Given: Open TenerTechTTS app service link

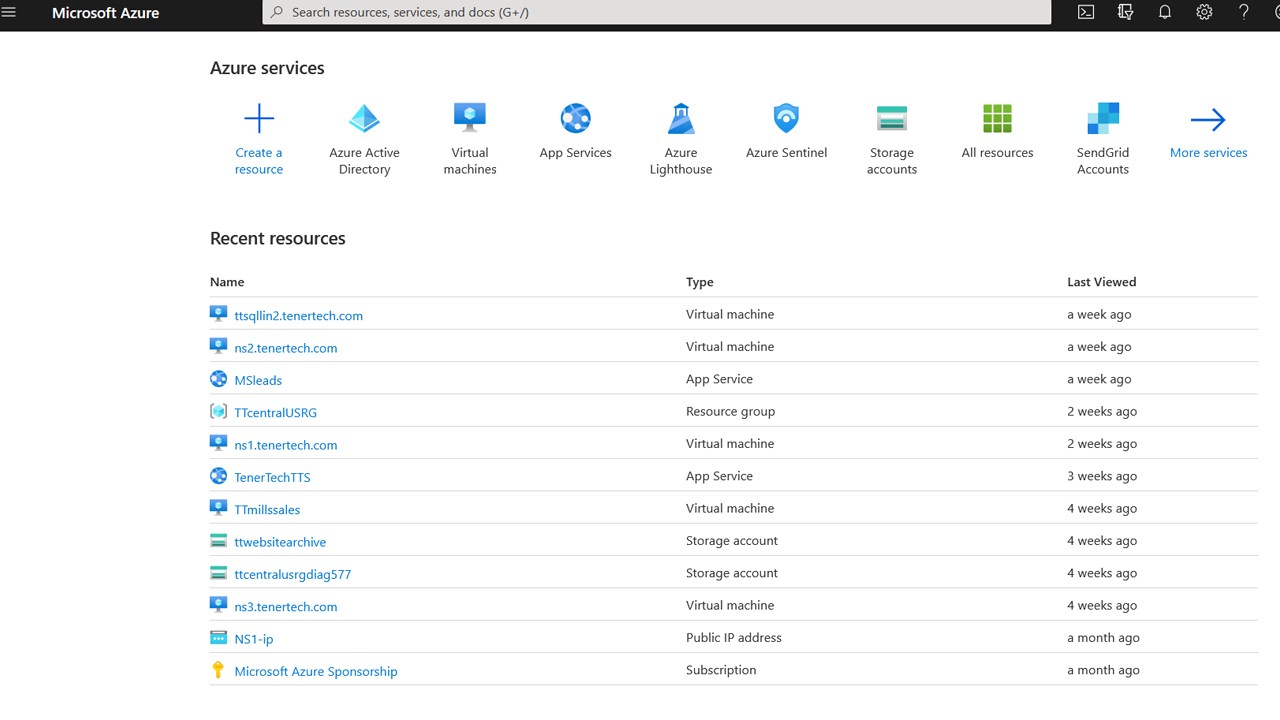Looking at the screenshot, I should (272, 477).
